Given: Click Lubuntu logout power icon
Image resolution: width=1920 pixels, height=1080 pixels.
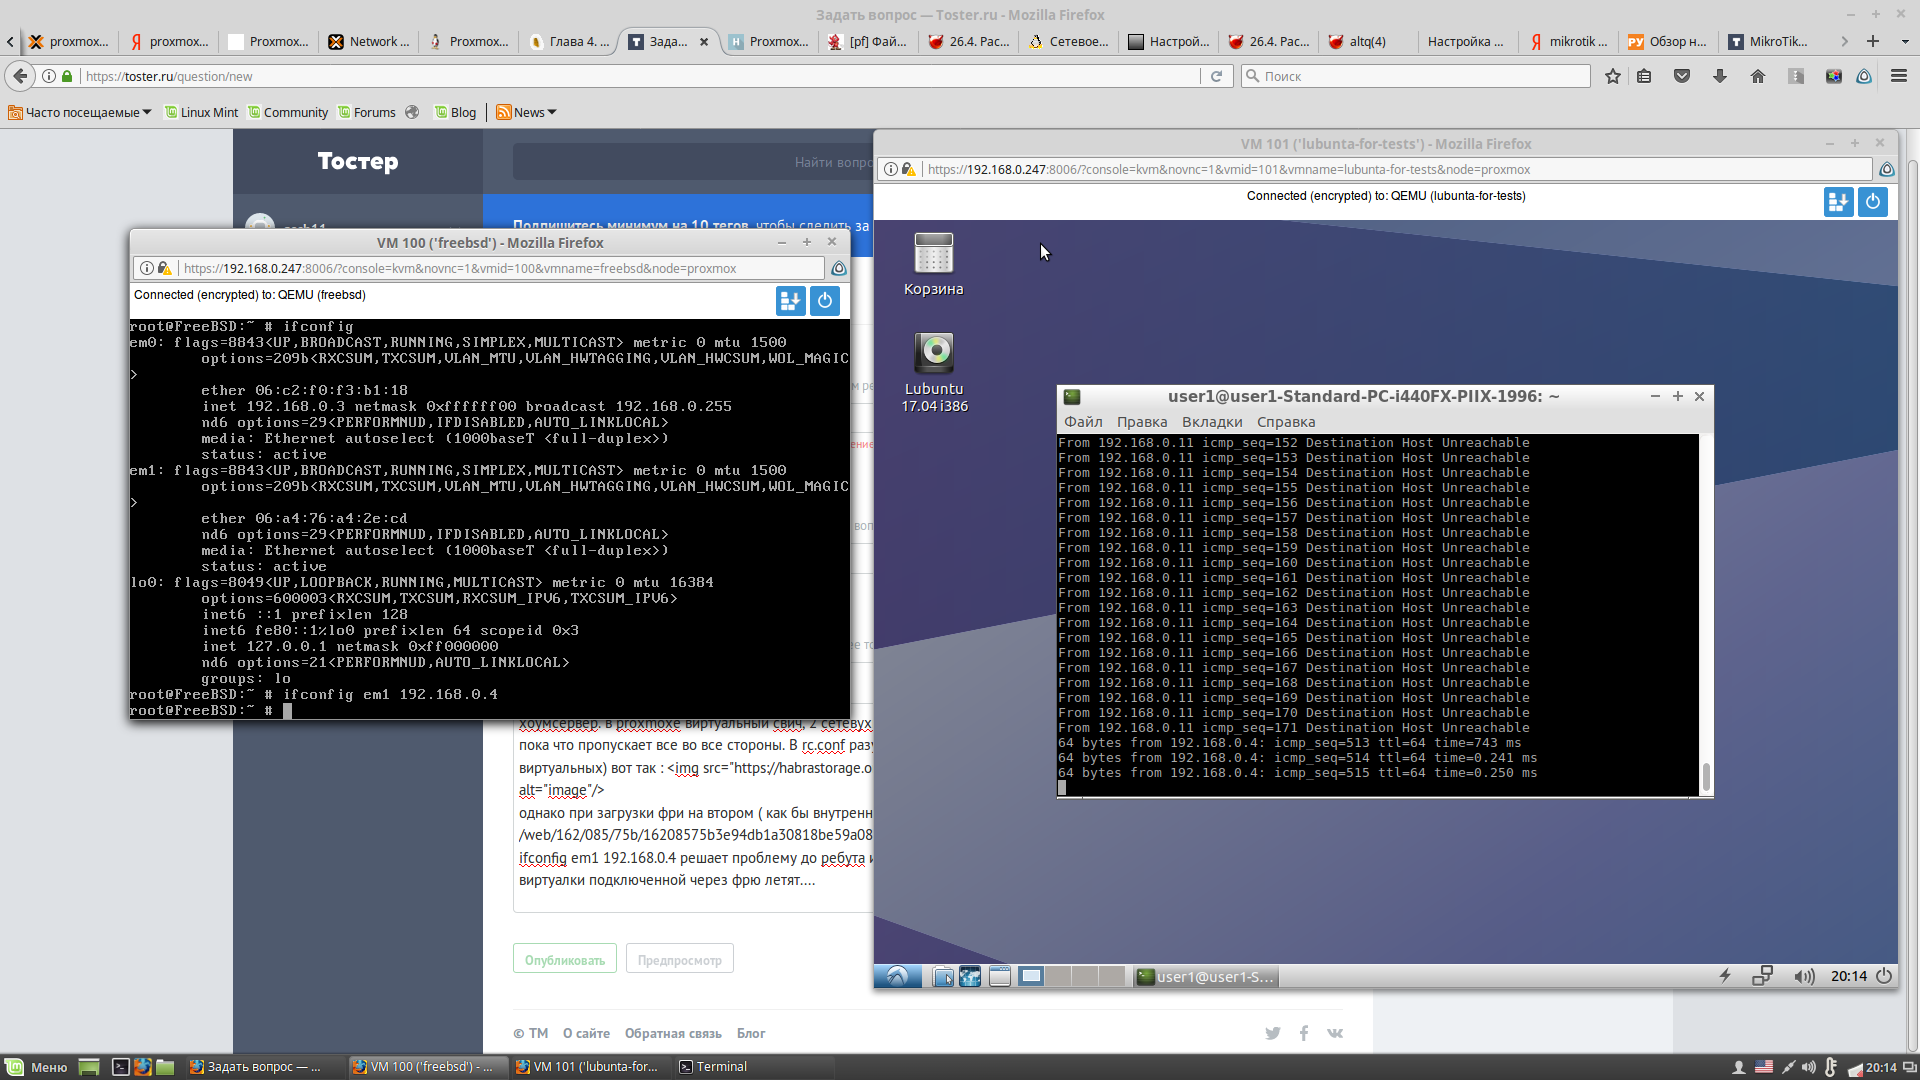Looking at the screenshot, I should [x=1884, y=976].
